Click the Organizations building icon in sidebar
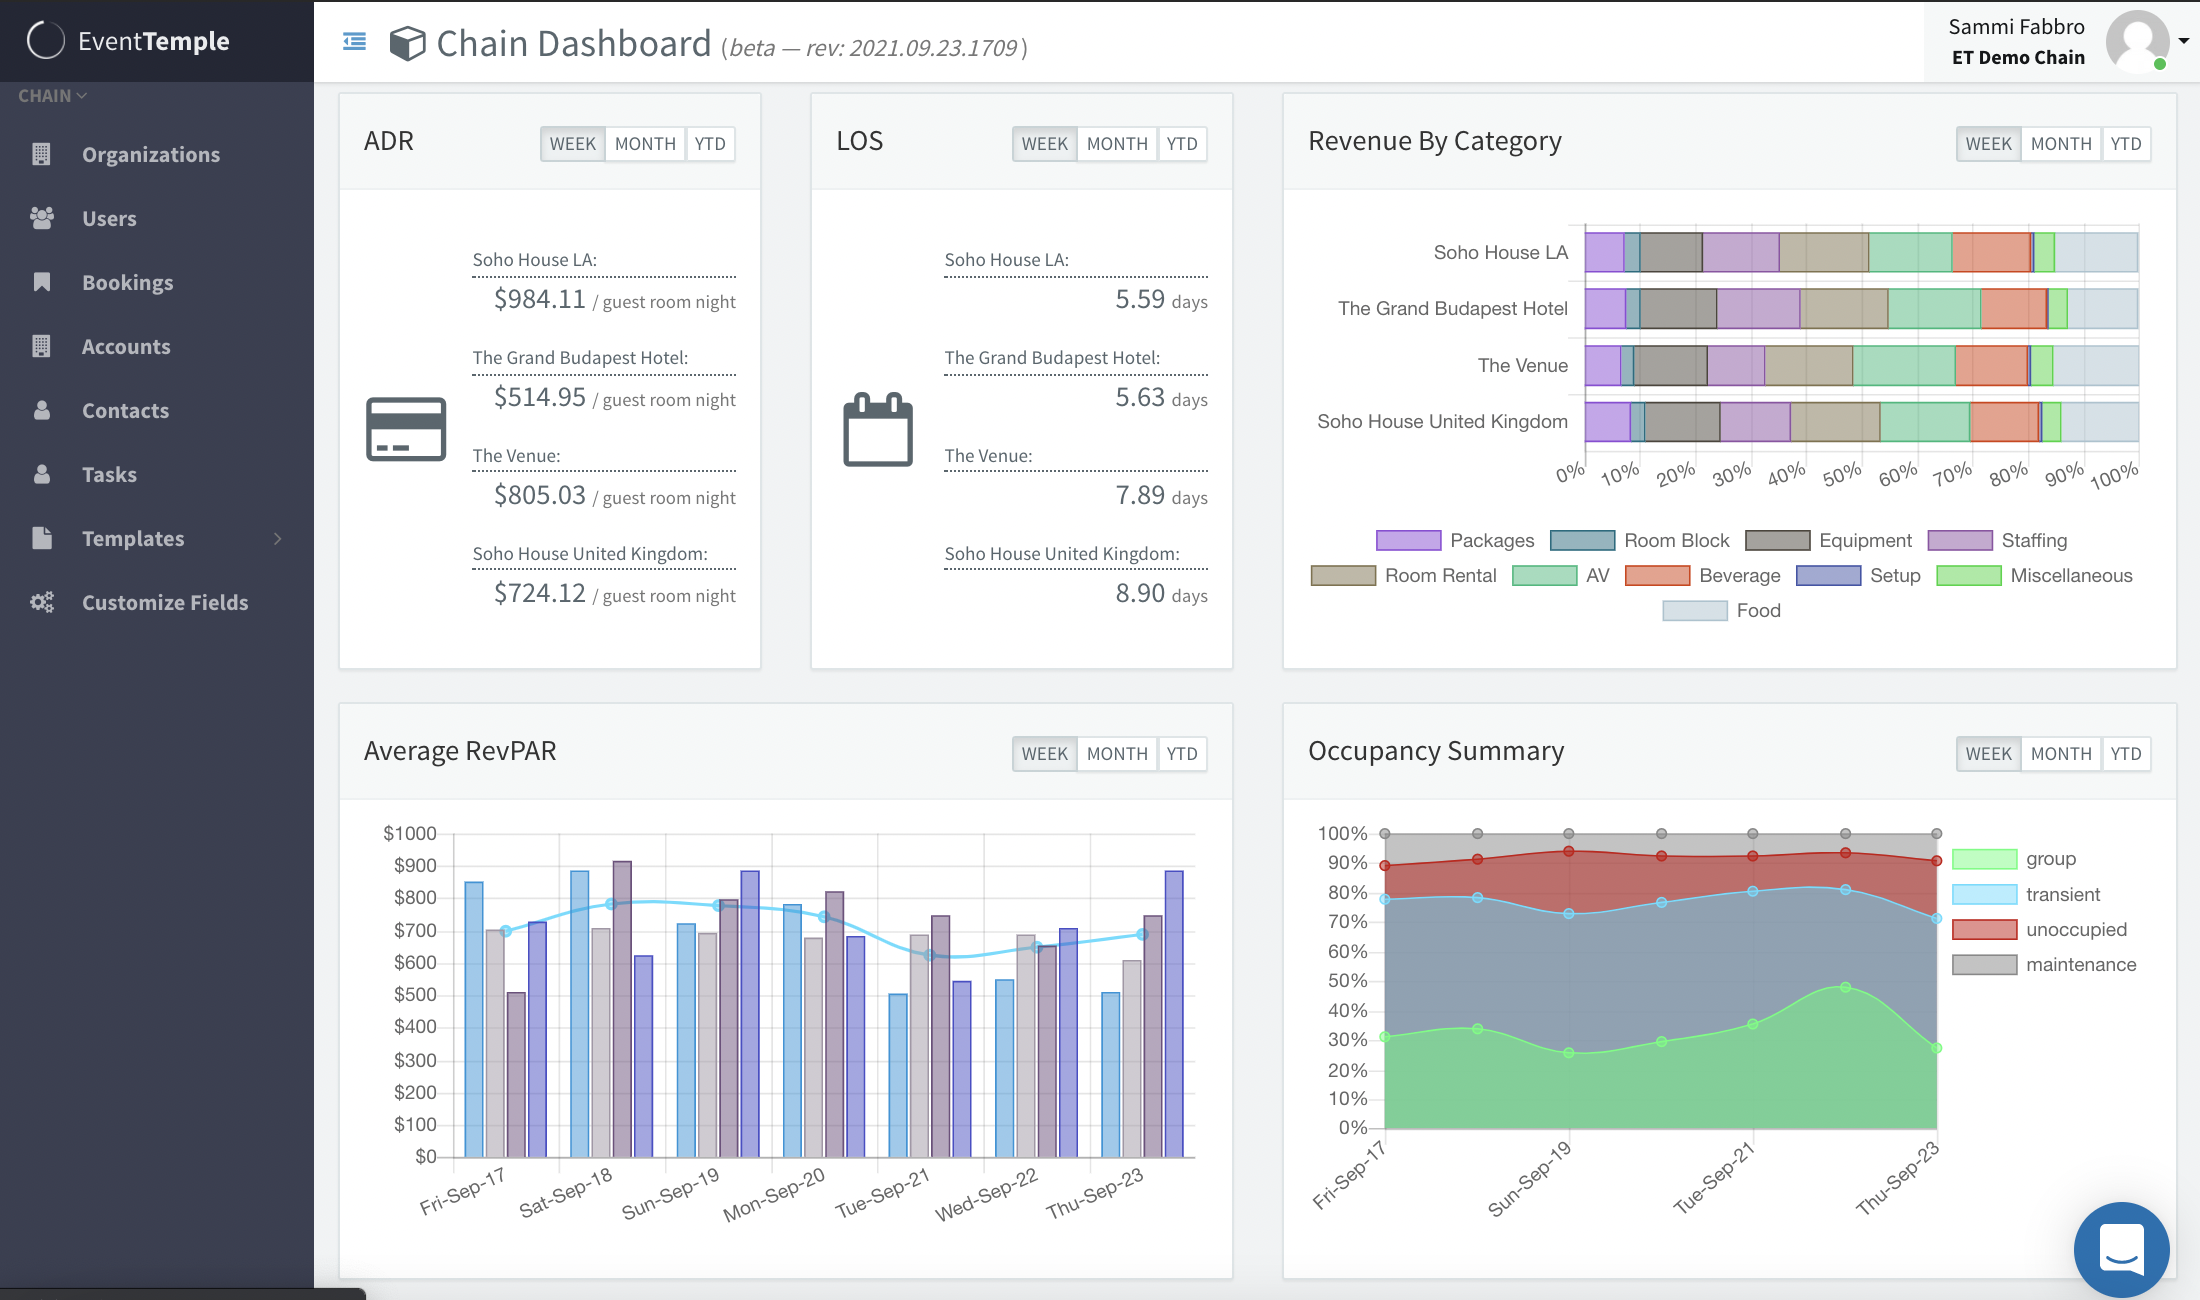This screenshot has width=2200, height=1300. point(41,154)
